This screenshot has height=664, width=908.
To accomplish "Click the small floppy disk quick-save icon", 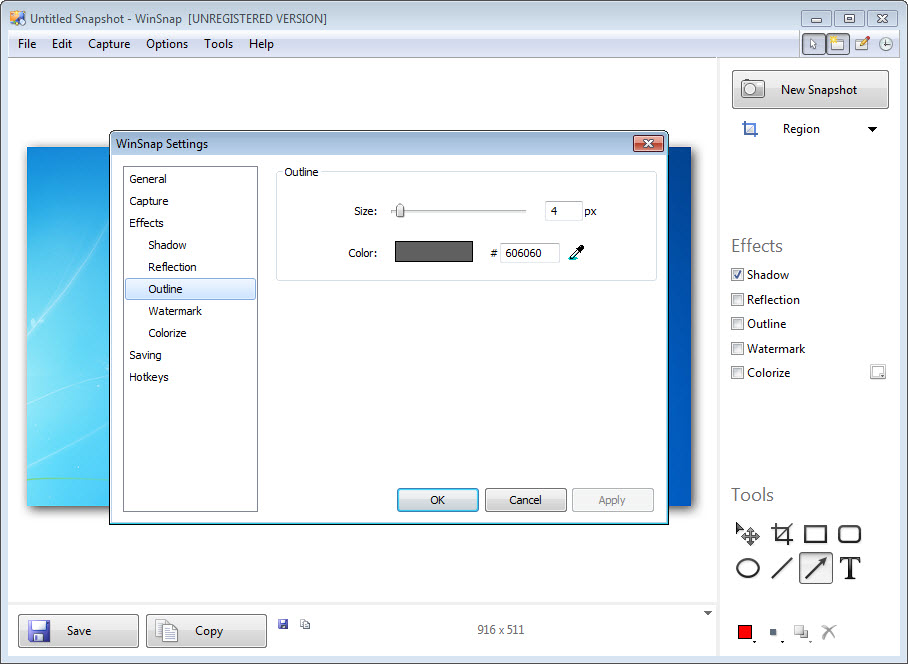I will coord(283,624).
